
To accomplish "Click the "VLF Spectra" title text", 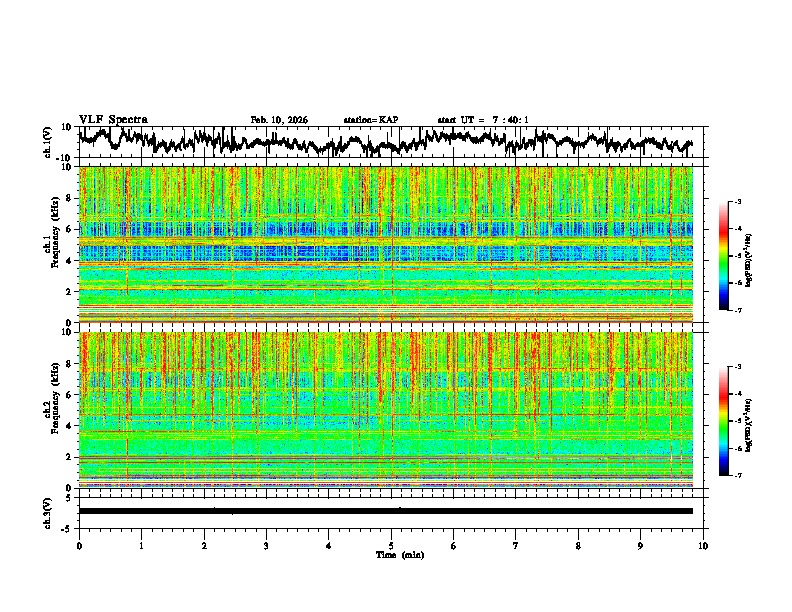I will click(113, 120).
